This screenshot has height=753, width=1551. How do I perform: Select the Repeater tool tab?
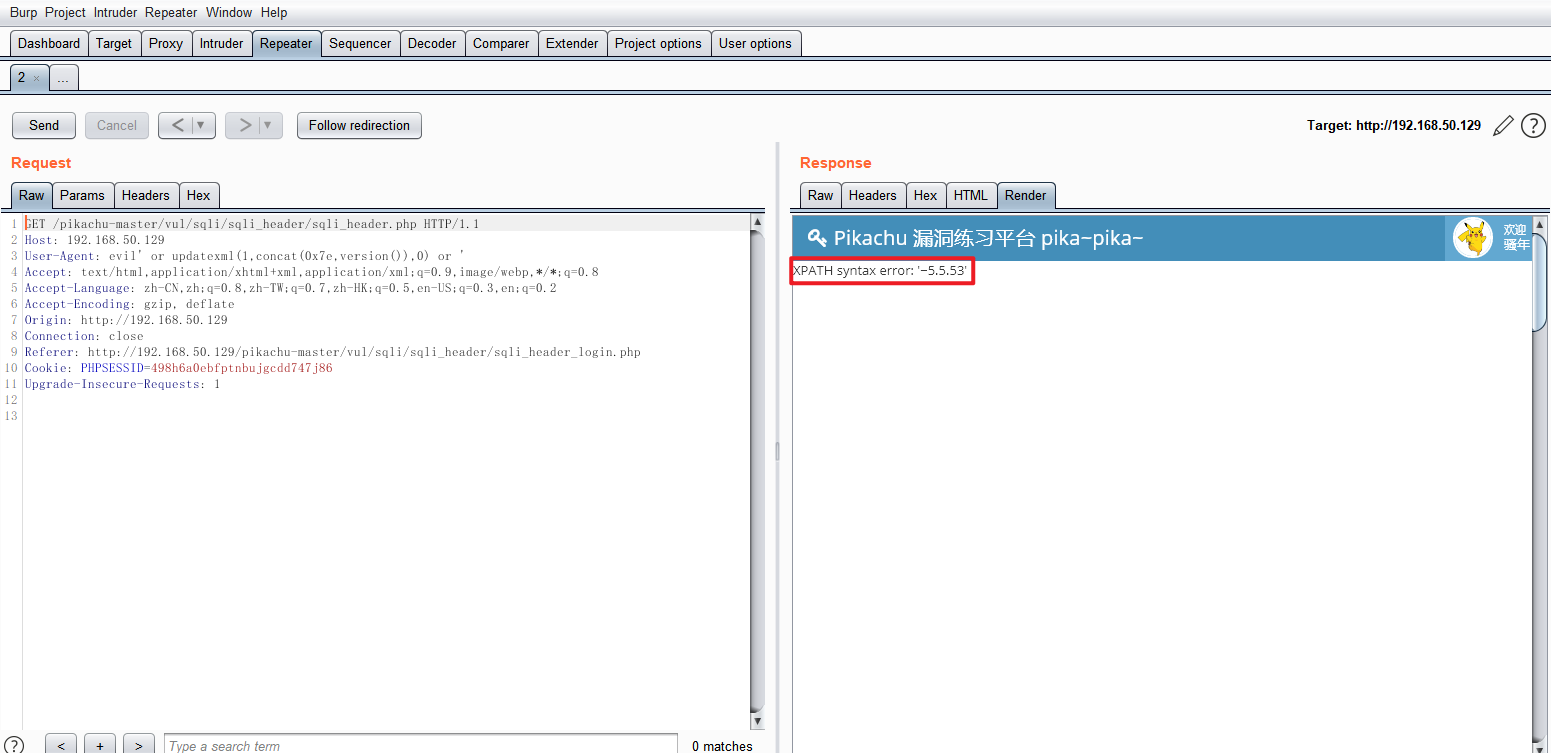286,44
